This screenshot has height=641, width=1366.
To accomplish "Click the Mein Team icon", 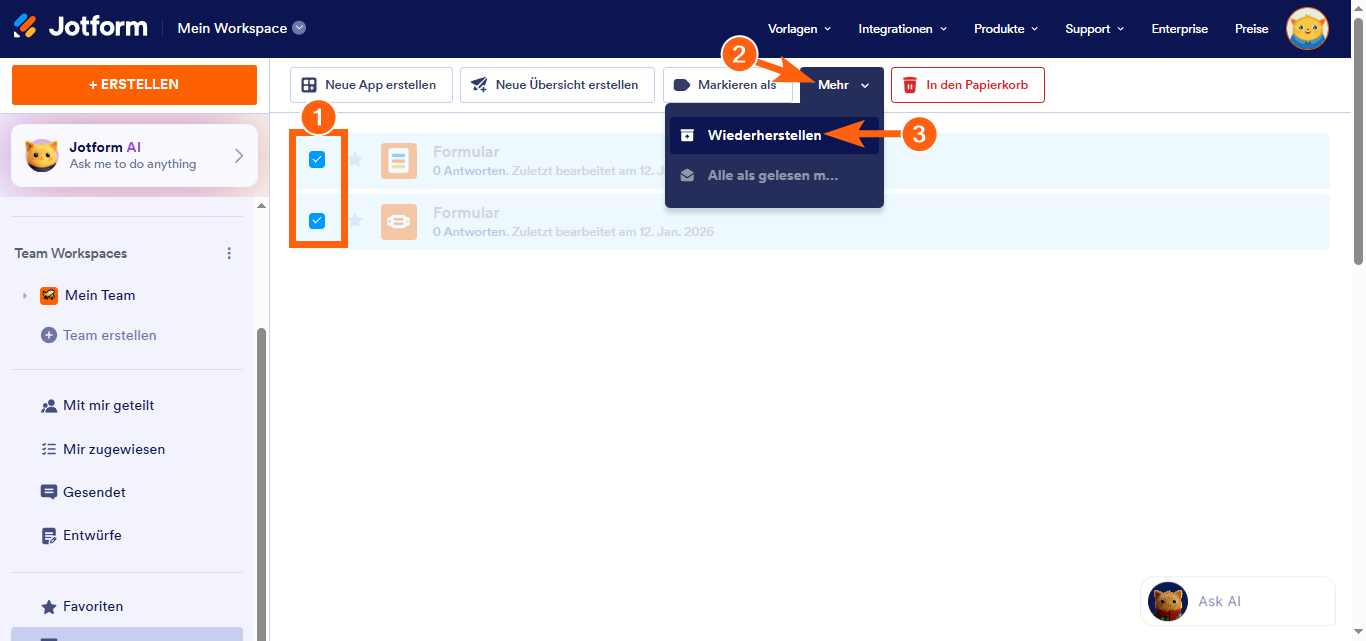I will coord(49,295).
